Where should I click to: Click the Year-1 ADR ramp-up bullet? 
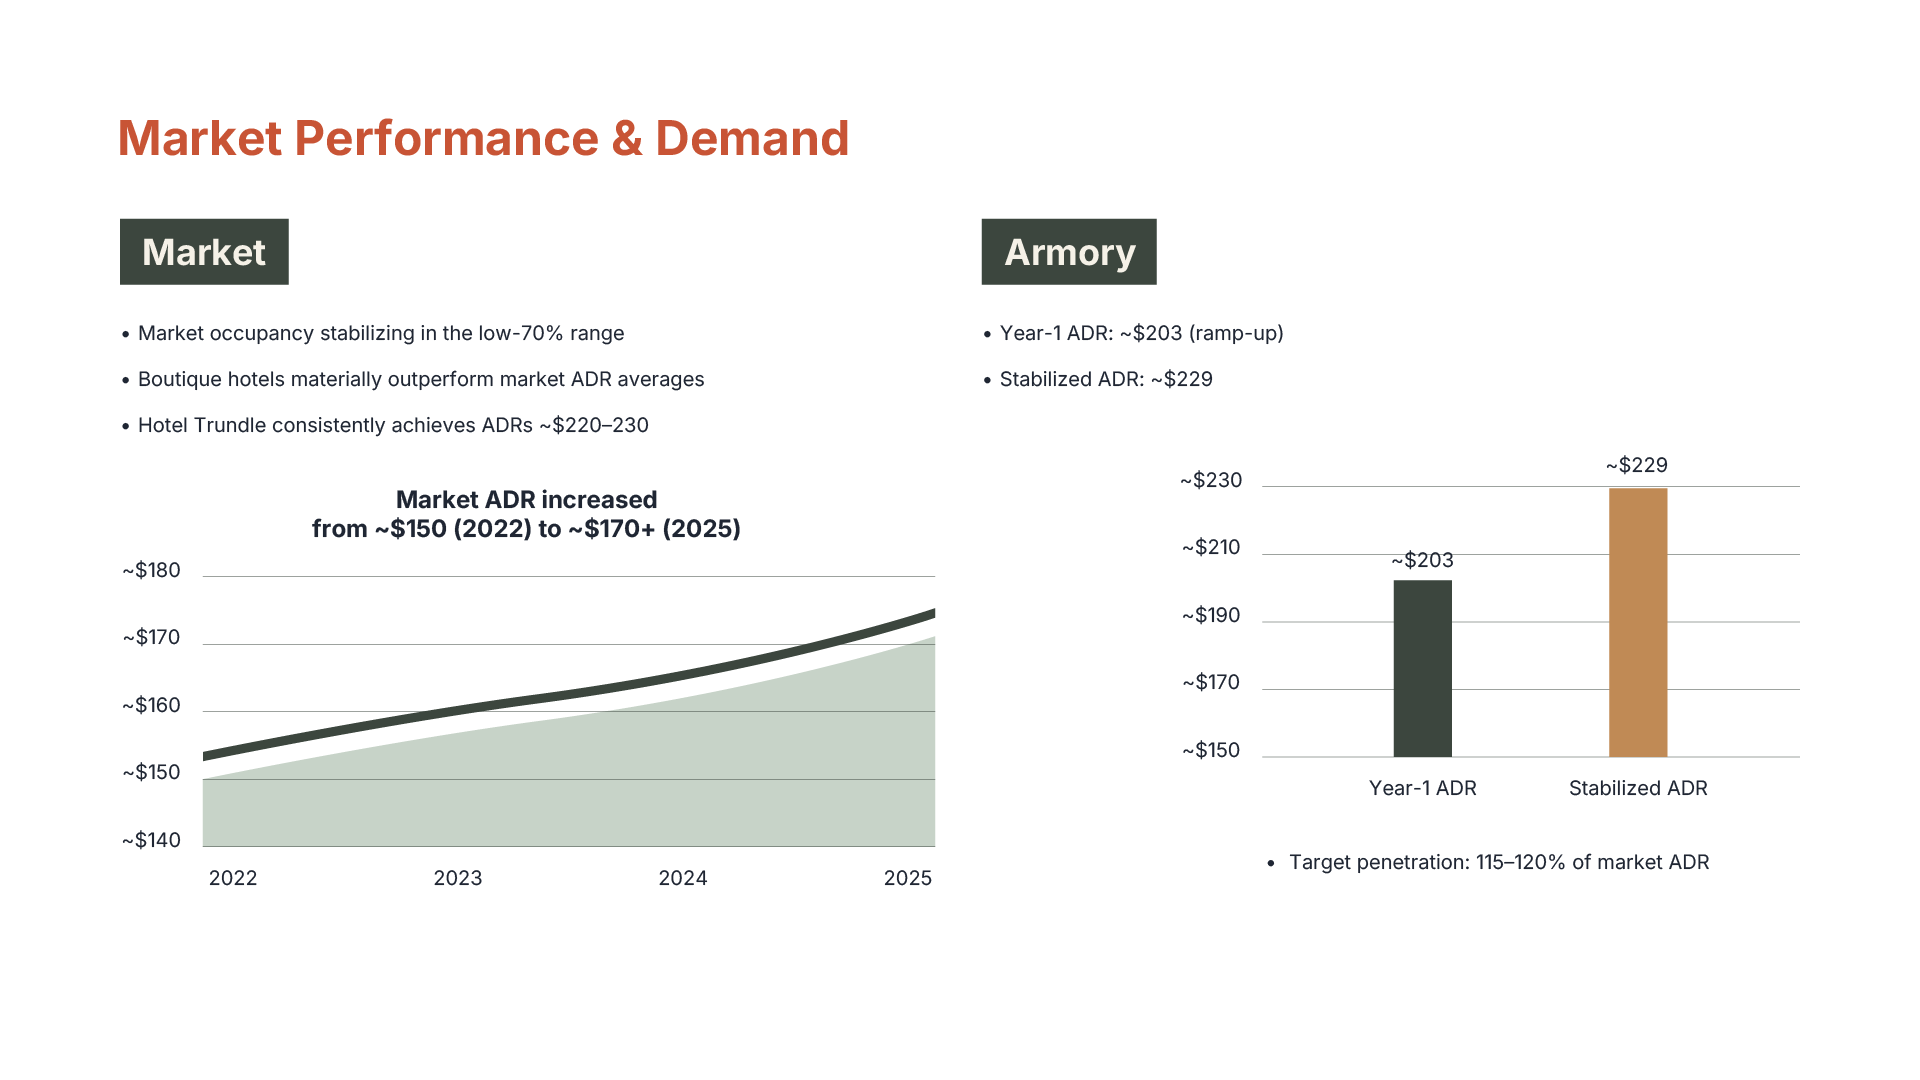coord(1141,333)
